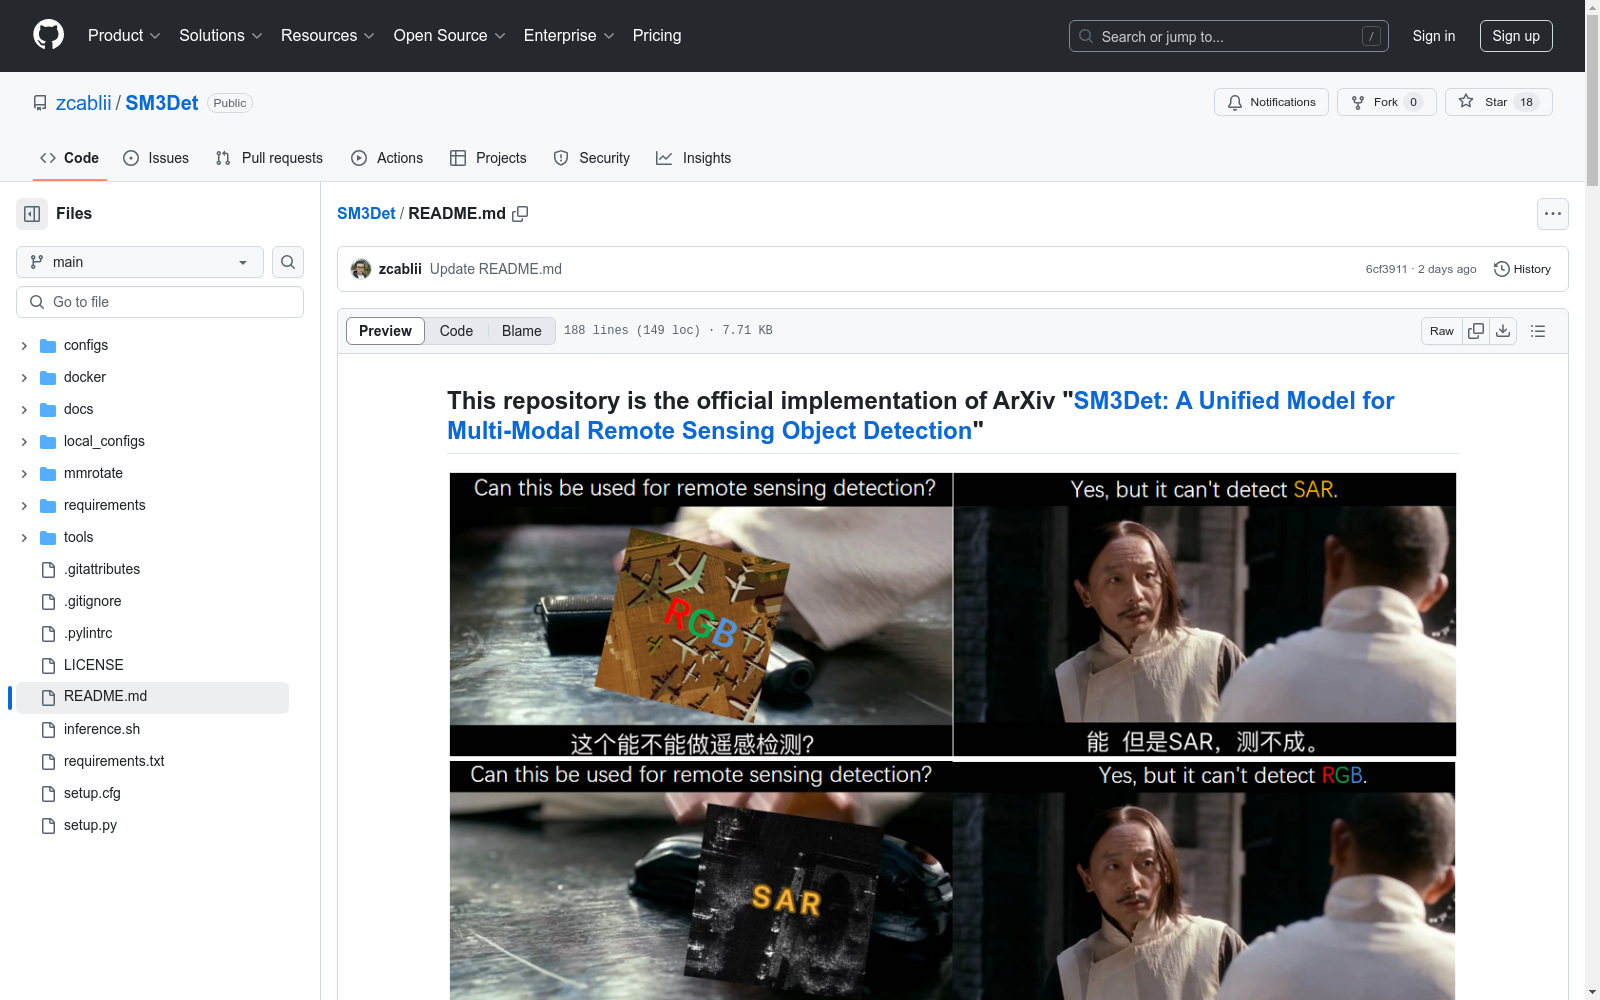This screenshot has height=1000, width=1600.
Task: Switch to the Blame tab
Action: 521,330
